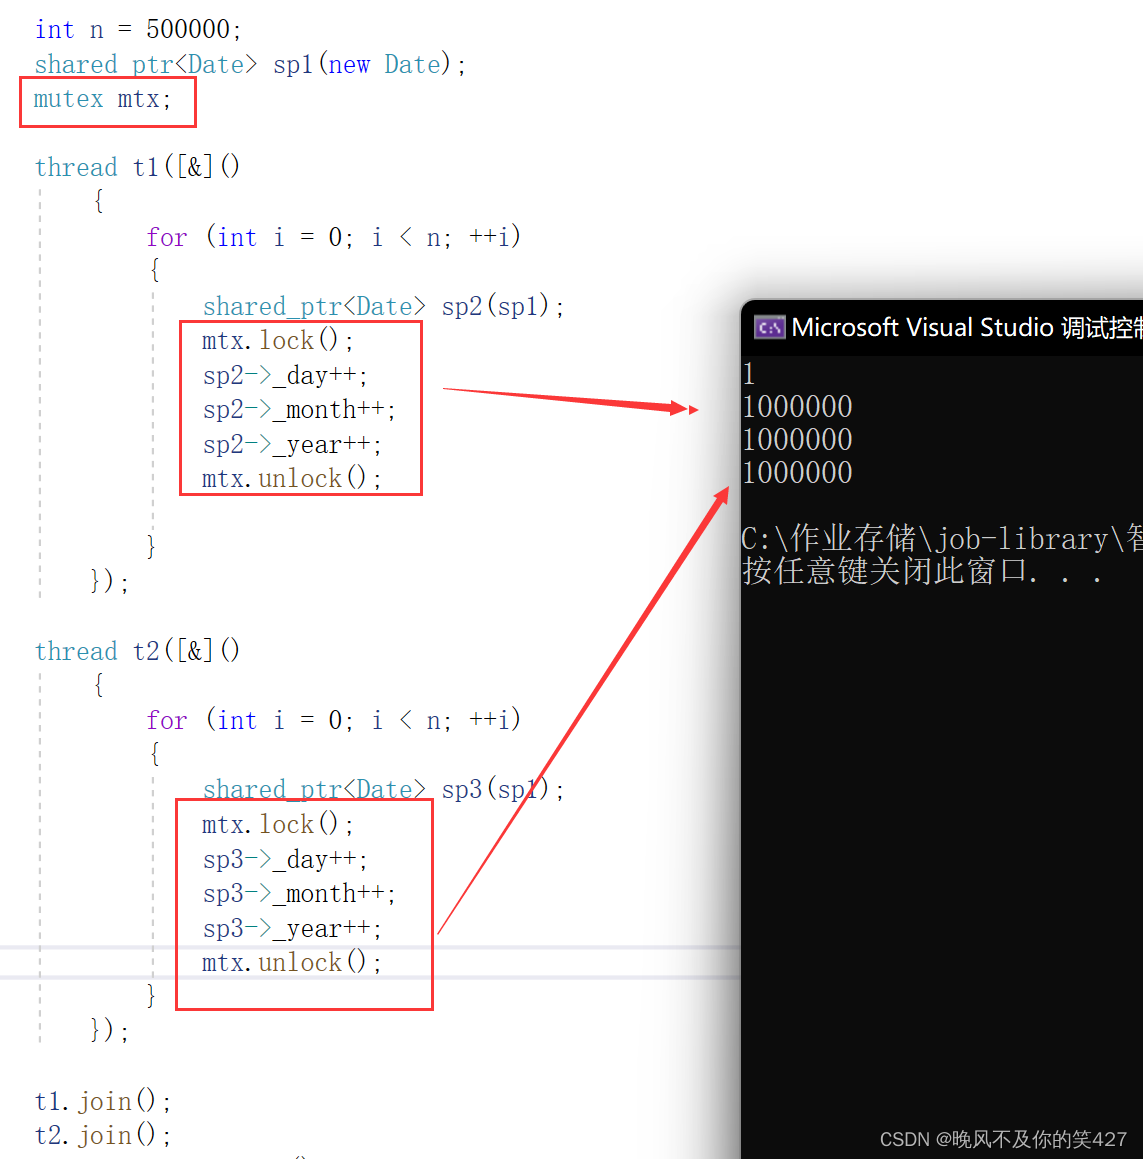The height and width of the screenshot is (1159, 1143).
Task: Click 'mtx.lock();' inside thread t1
Action: (x=277, y=341)
